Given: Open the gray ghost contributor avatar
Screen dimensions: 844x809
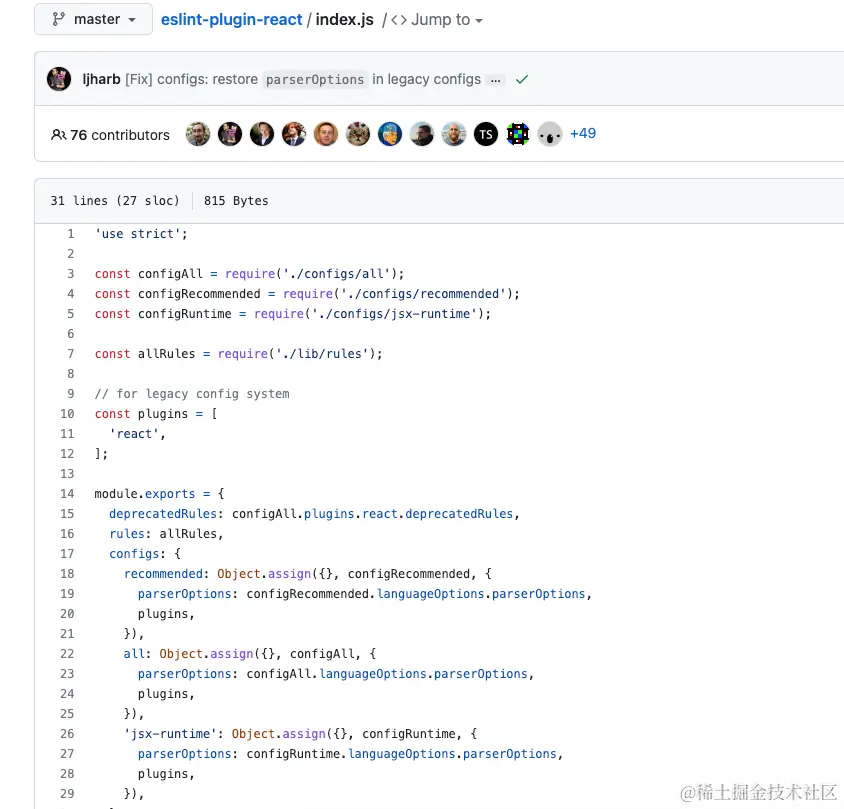Looking at the screenshot, I should pyautogui.click(x=550, y=134).
